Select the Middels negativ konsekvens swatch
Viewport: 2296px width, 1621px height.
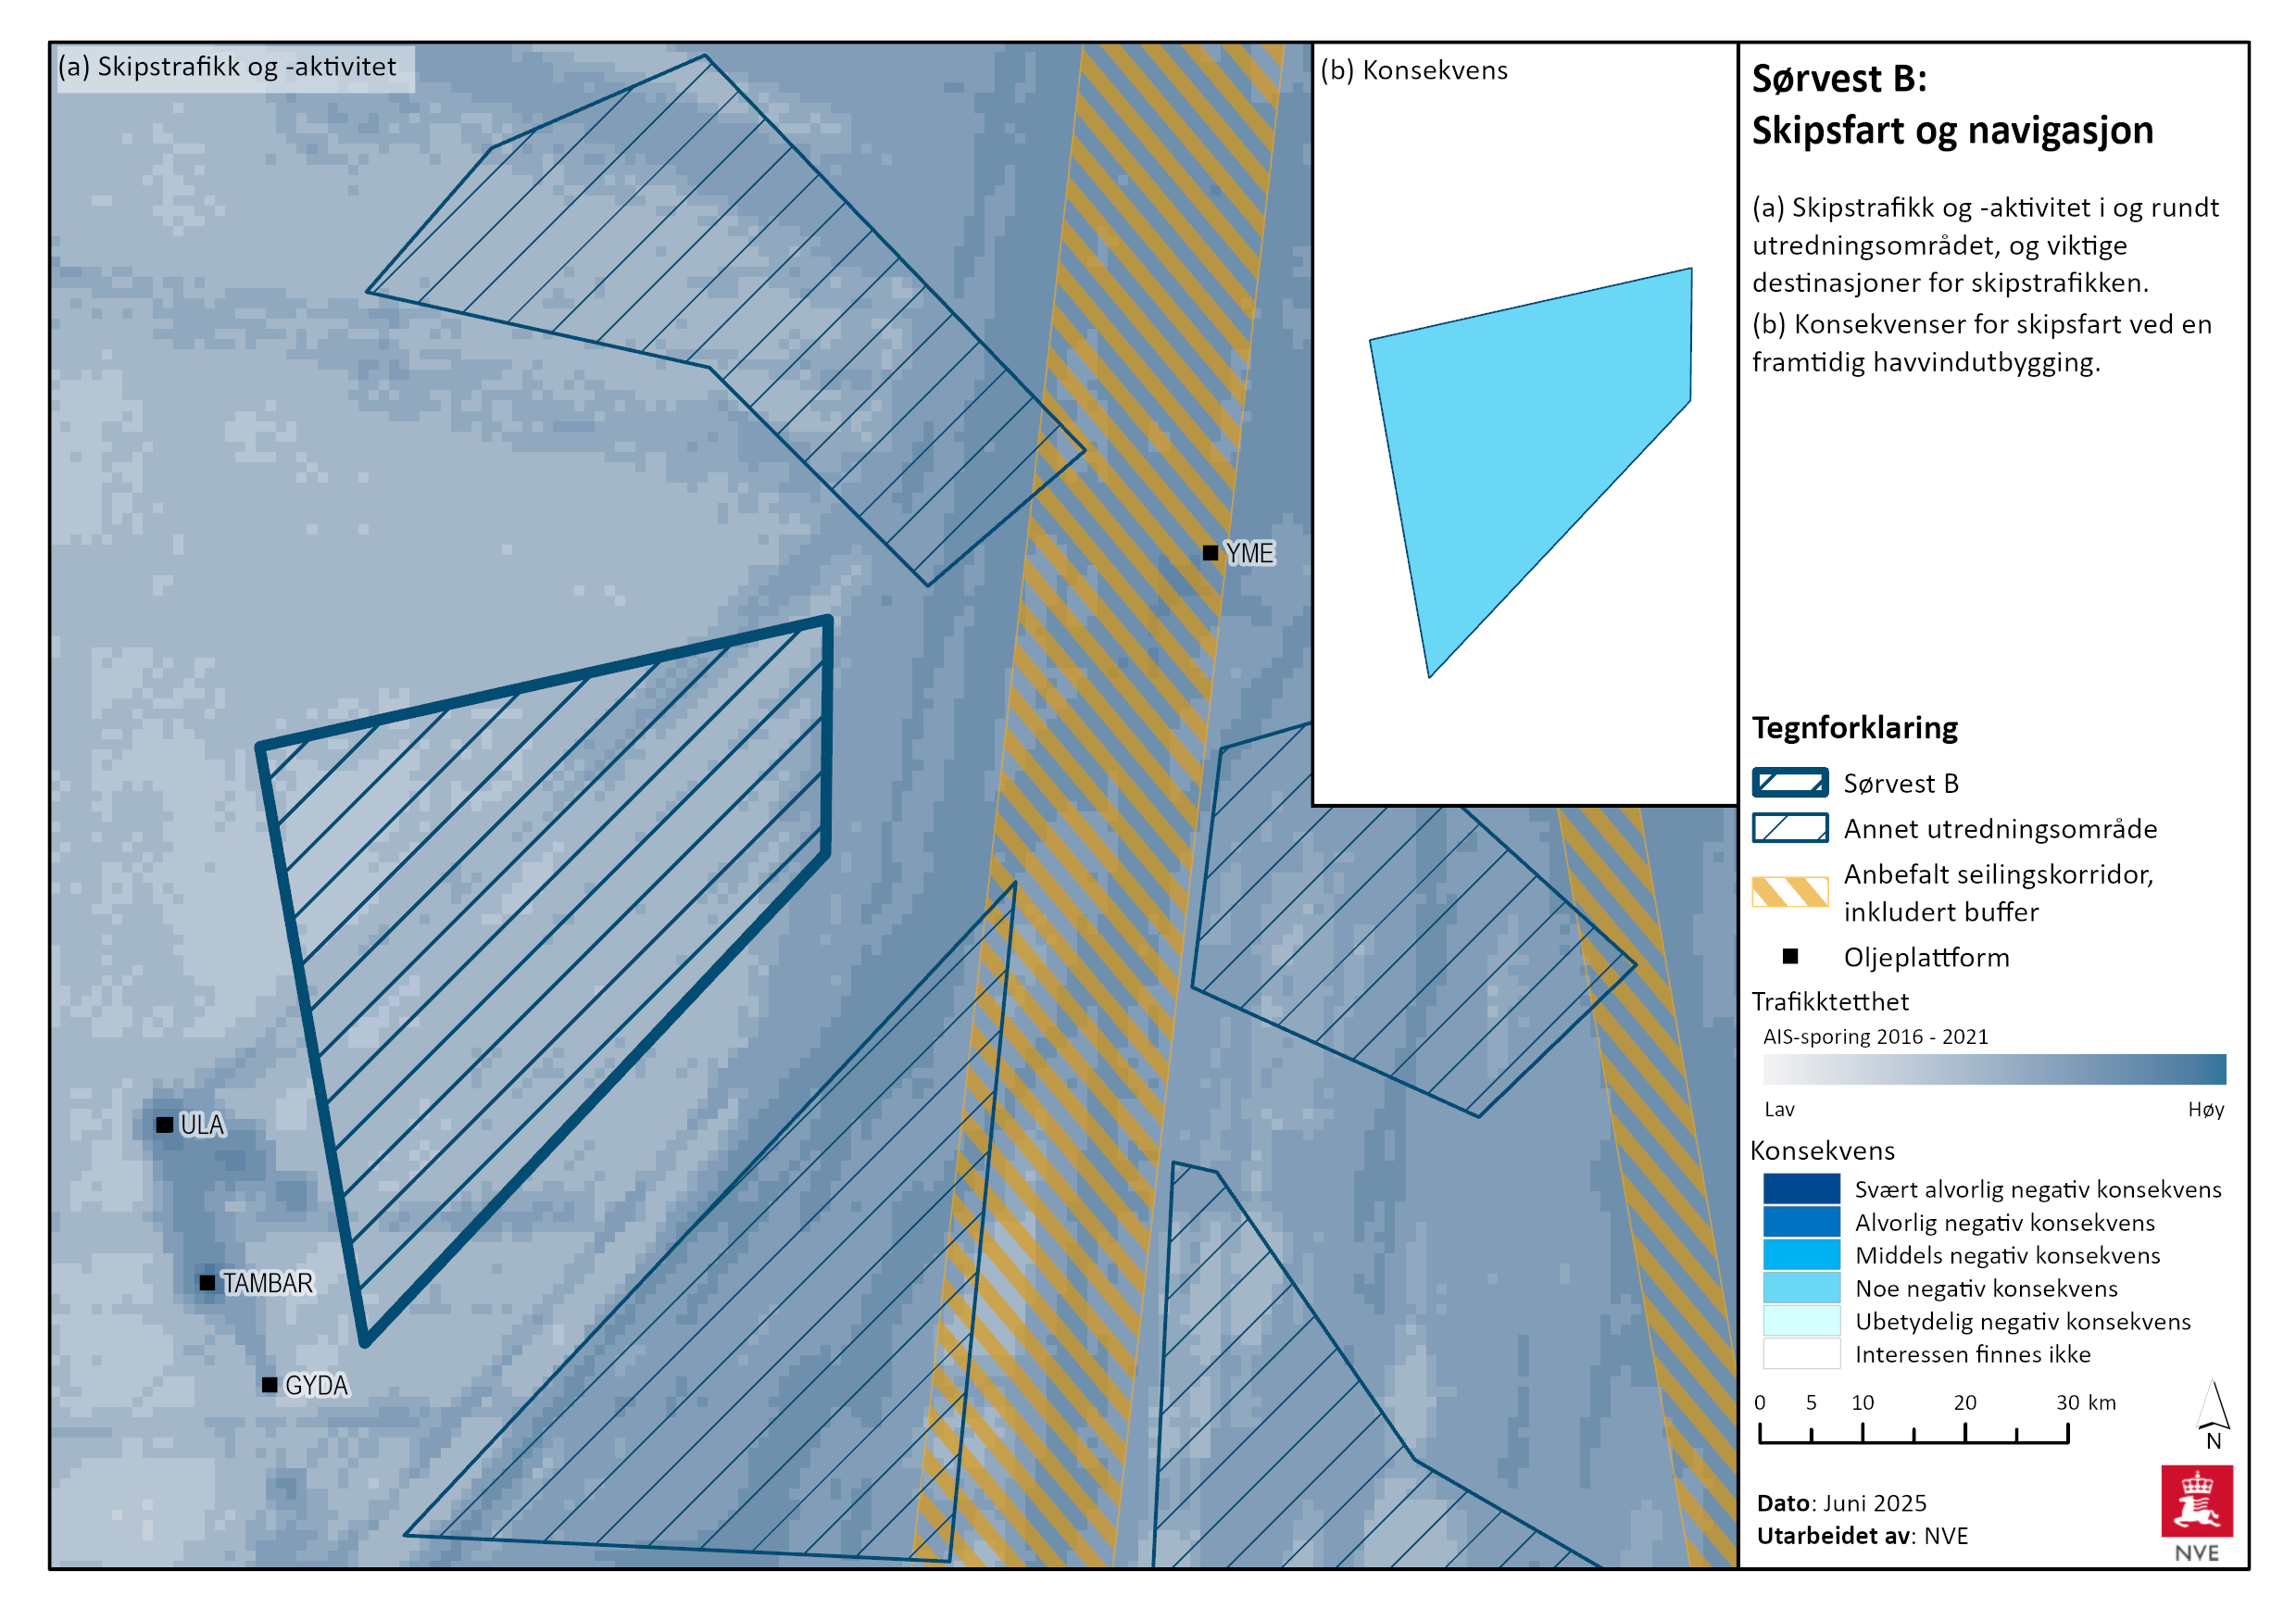[1802, 1255]
